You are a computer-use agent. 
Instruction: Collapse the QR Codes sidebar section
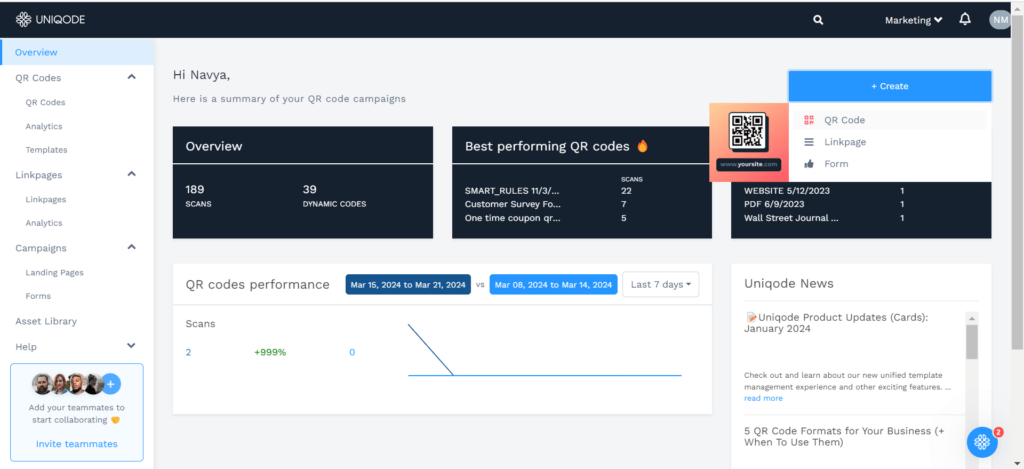[131, 77]
